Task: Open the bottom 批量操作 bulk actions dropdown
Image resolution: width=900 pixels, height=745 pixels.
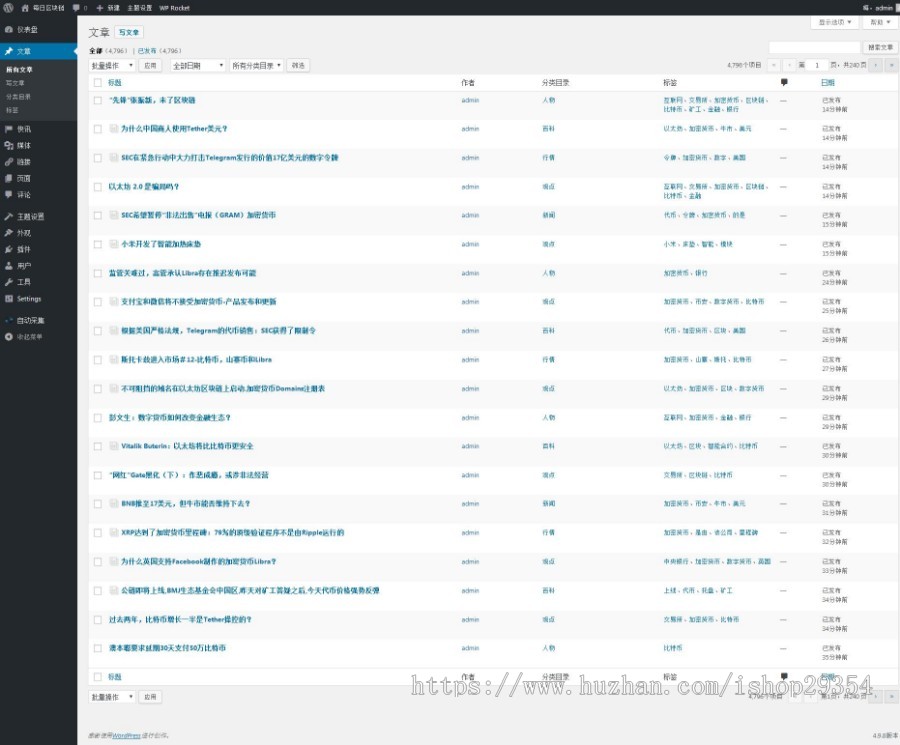Action: click(112, 697)
